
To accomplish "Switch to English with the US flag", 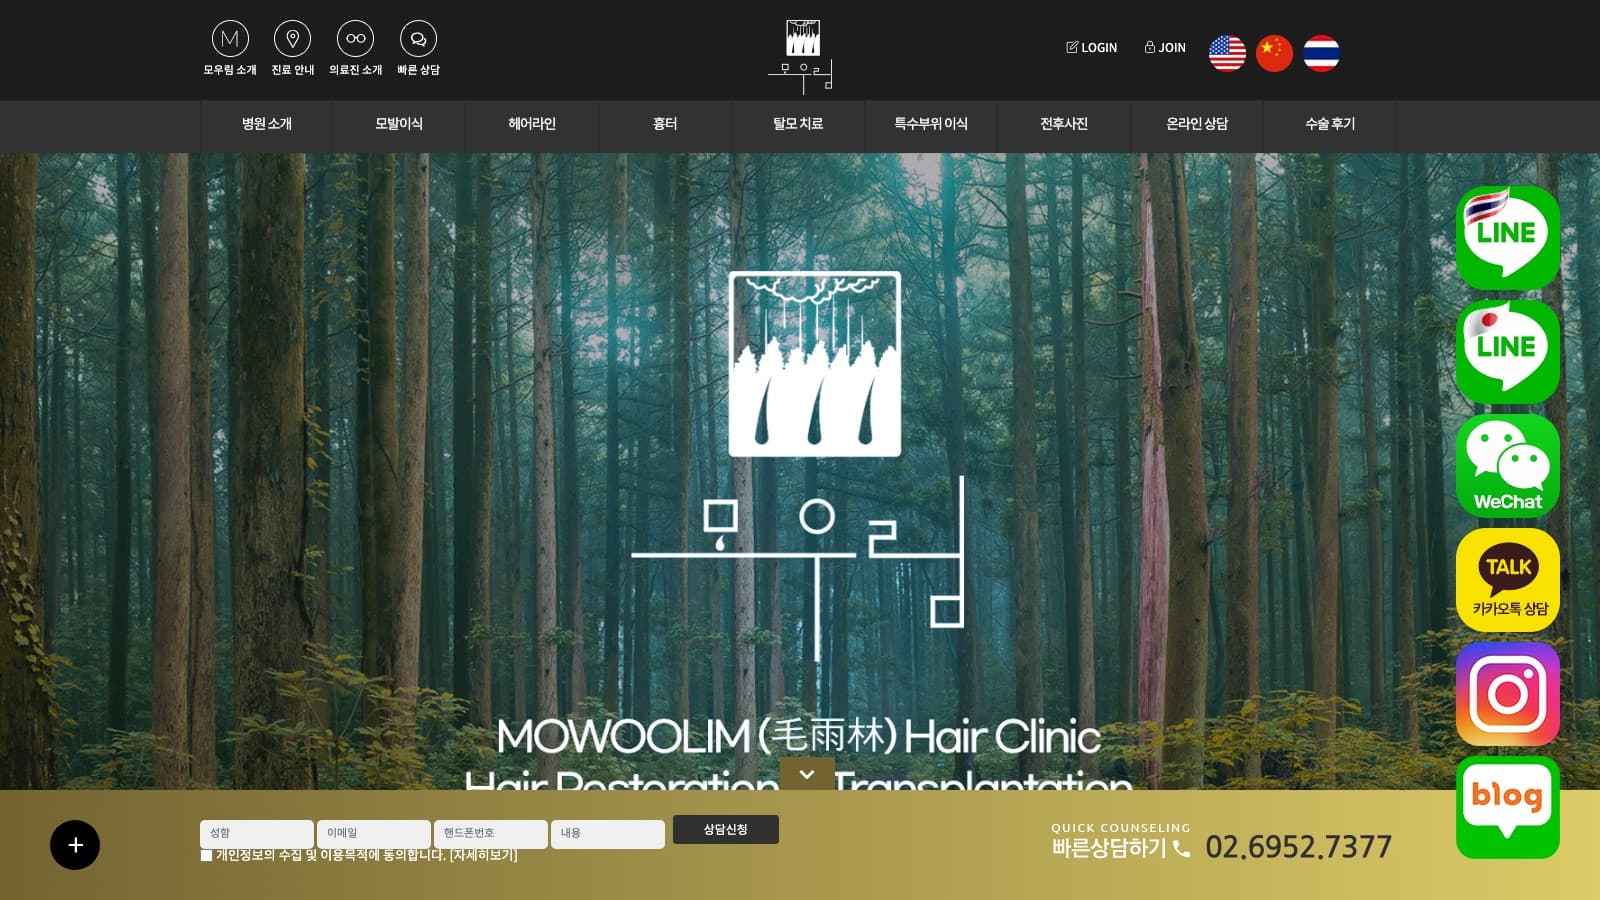I will pos(1227,53).
